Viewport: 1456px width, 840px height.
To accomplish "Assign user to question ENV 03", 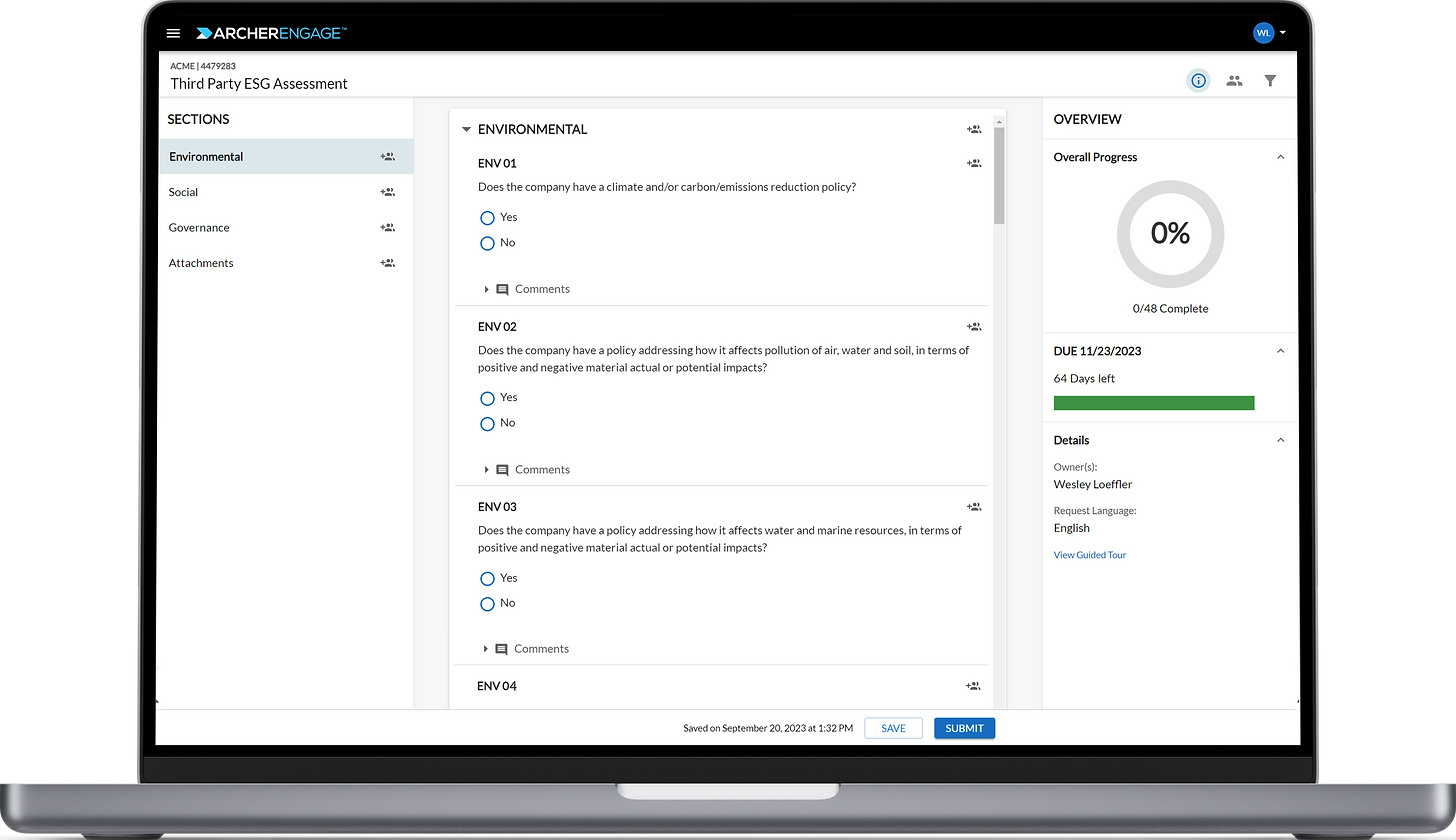I will (974, 507).
